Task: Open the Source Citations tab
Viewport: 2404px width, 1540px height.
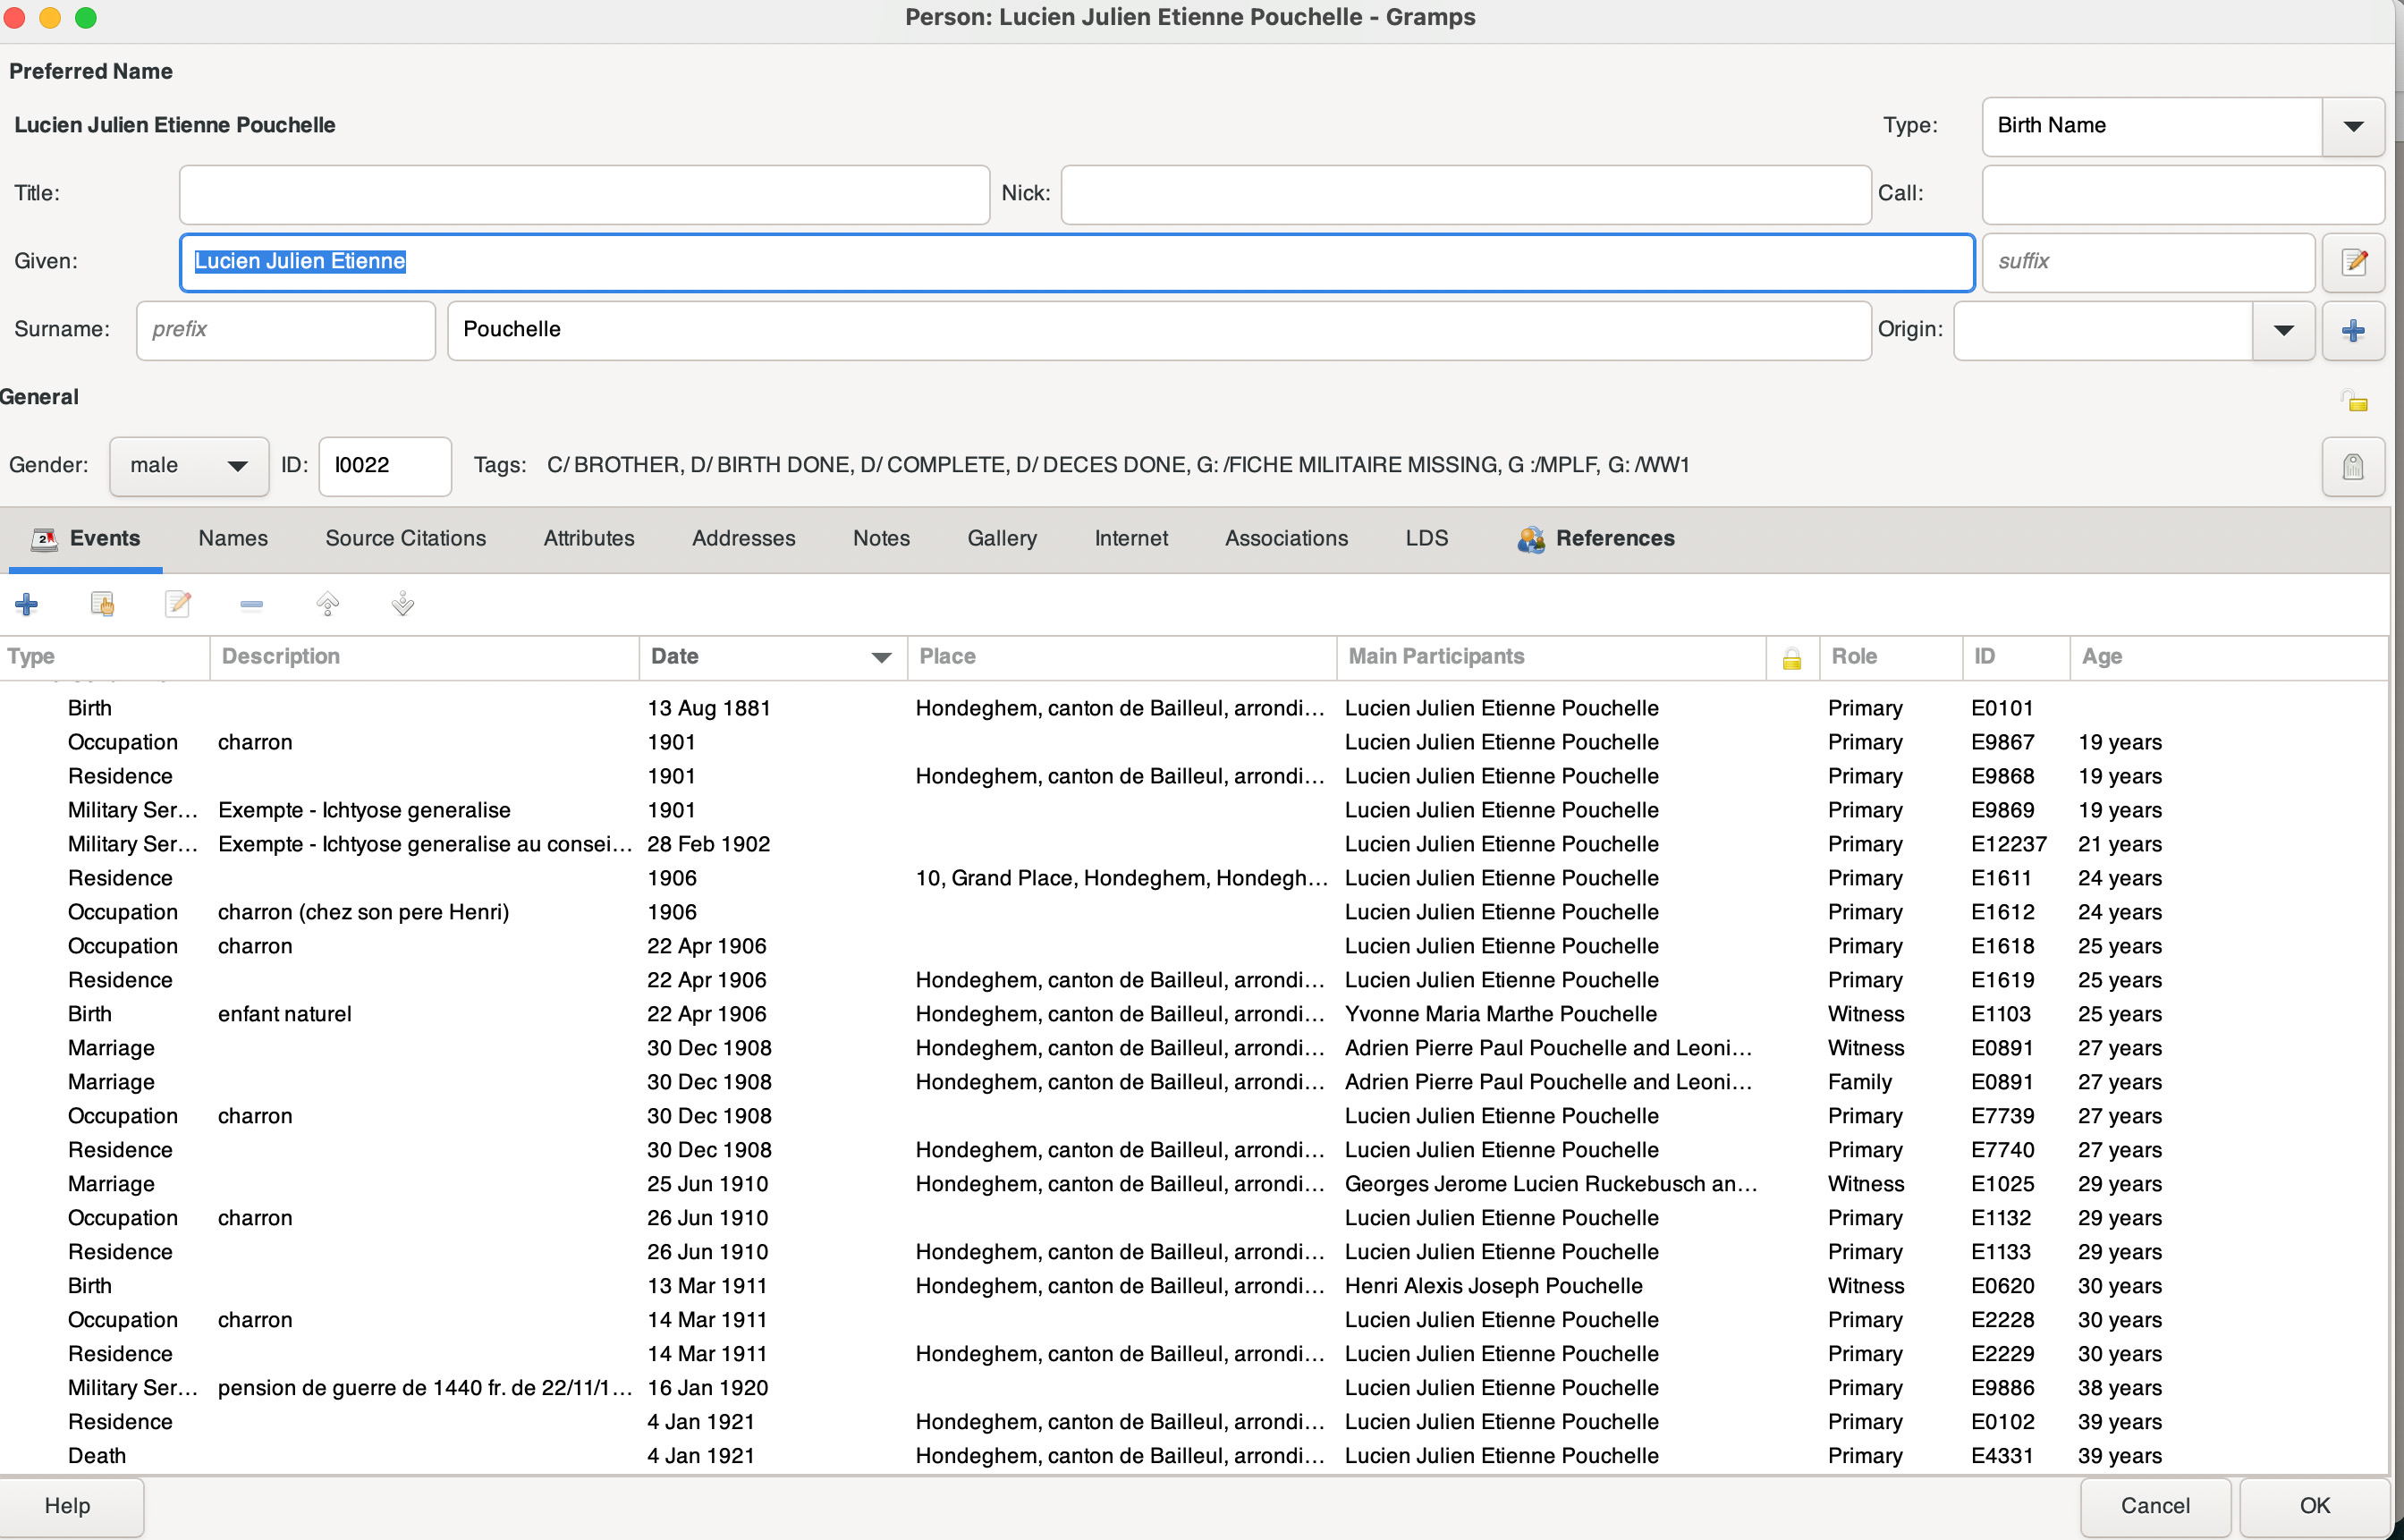Action: [406, 539]
